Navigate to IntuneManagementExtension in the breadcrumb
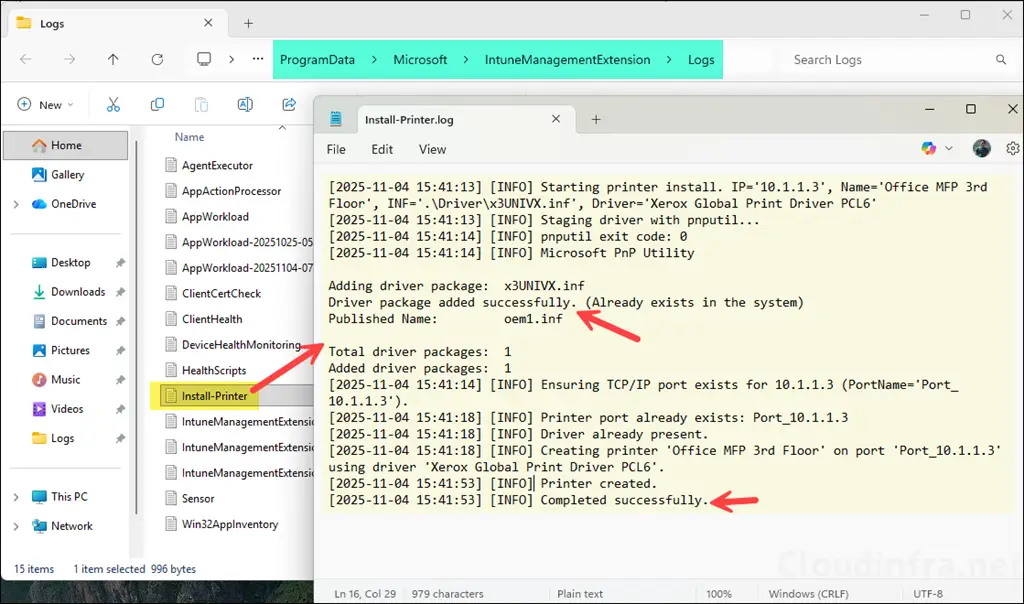The image size is (1024, 604). 566,59
